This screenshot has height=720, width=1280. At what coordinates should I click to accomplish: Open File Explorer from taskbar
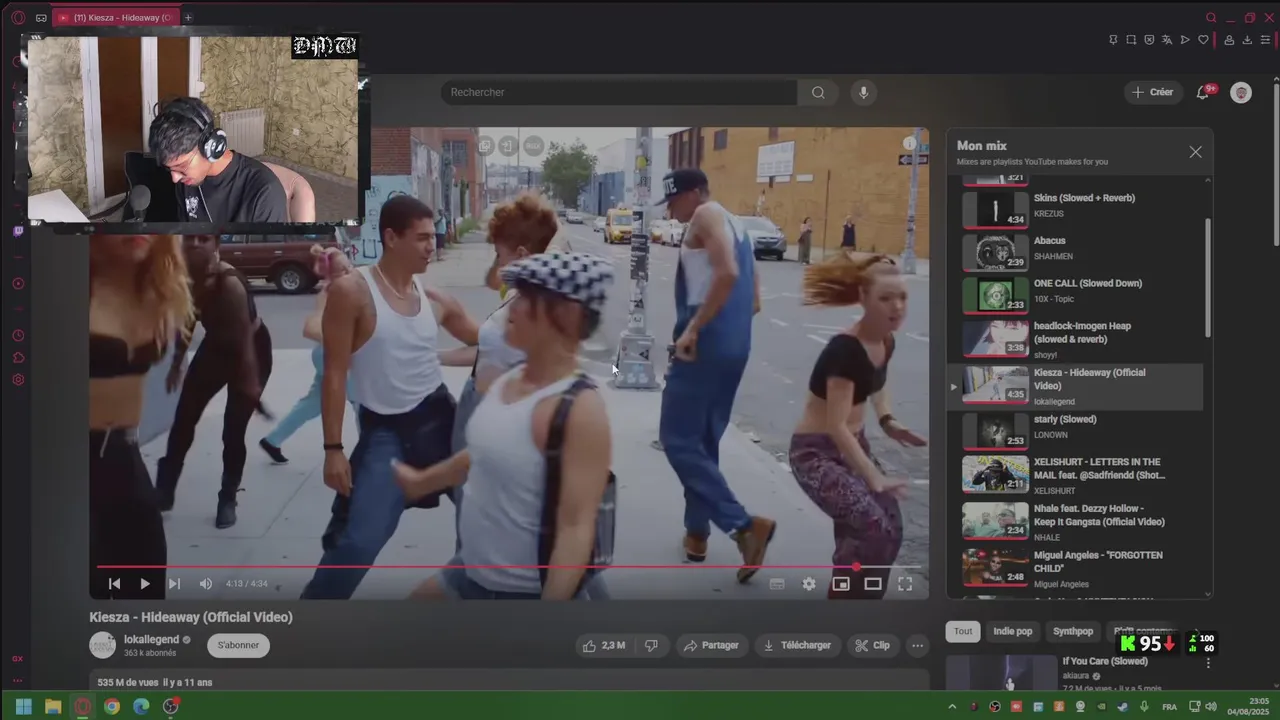pos(53,706)
